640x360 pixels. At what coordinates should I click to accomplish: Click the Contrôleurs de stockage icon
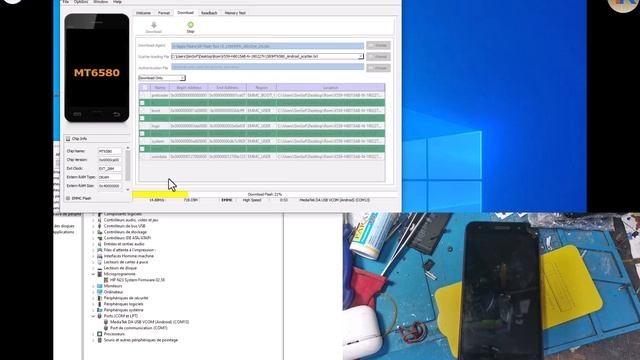pyautogui.click(x=99, y=232)
